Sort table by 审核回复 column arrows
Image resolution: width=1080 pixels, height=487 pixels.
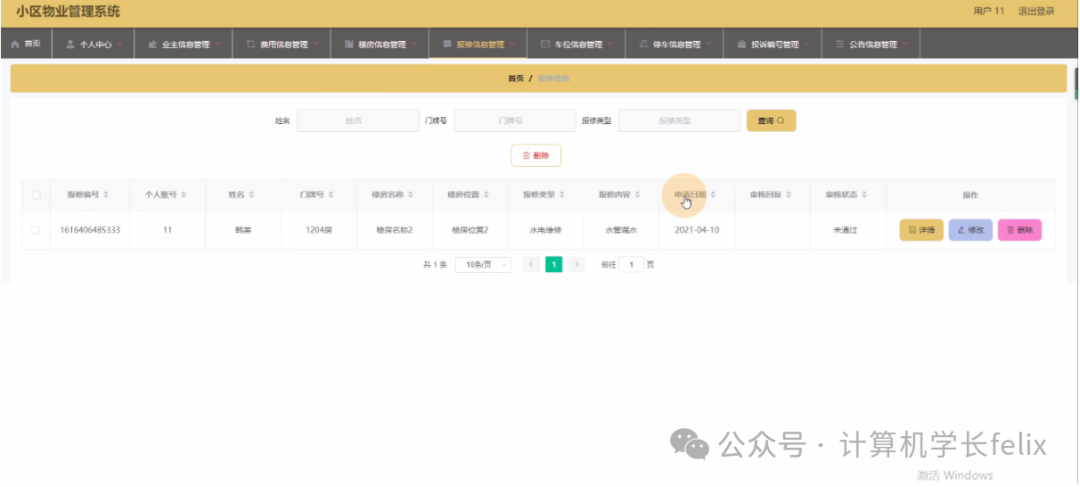789,195
